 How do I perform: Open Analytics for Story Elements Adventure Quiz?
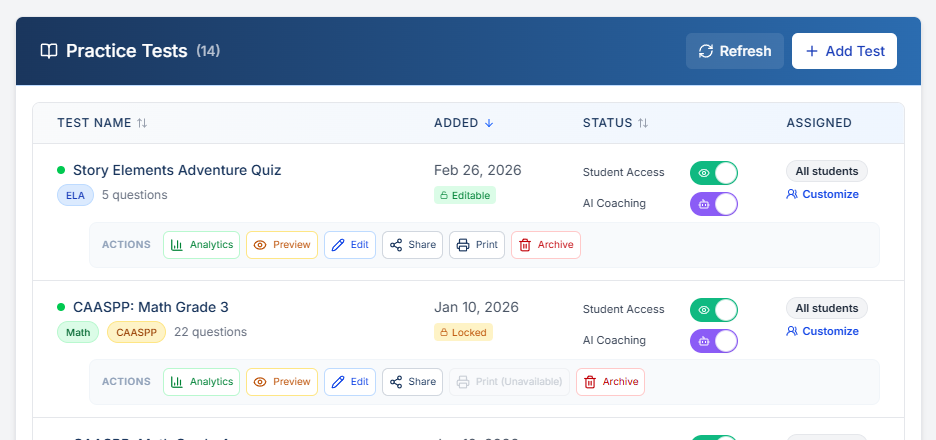(201, 245)
